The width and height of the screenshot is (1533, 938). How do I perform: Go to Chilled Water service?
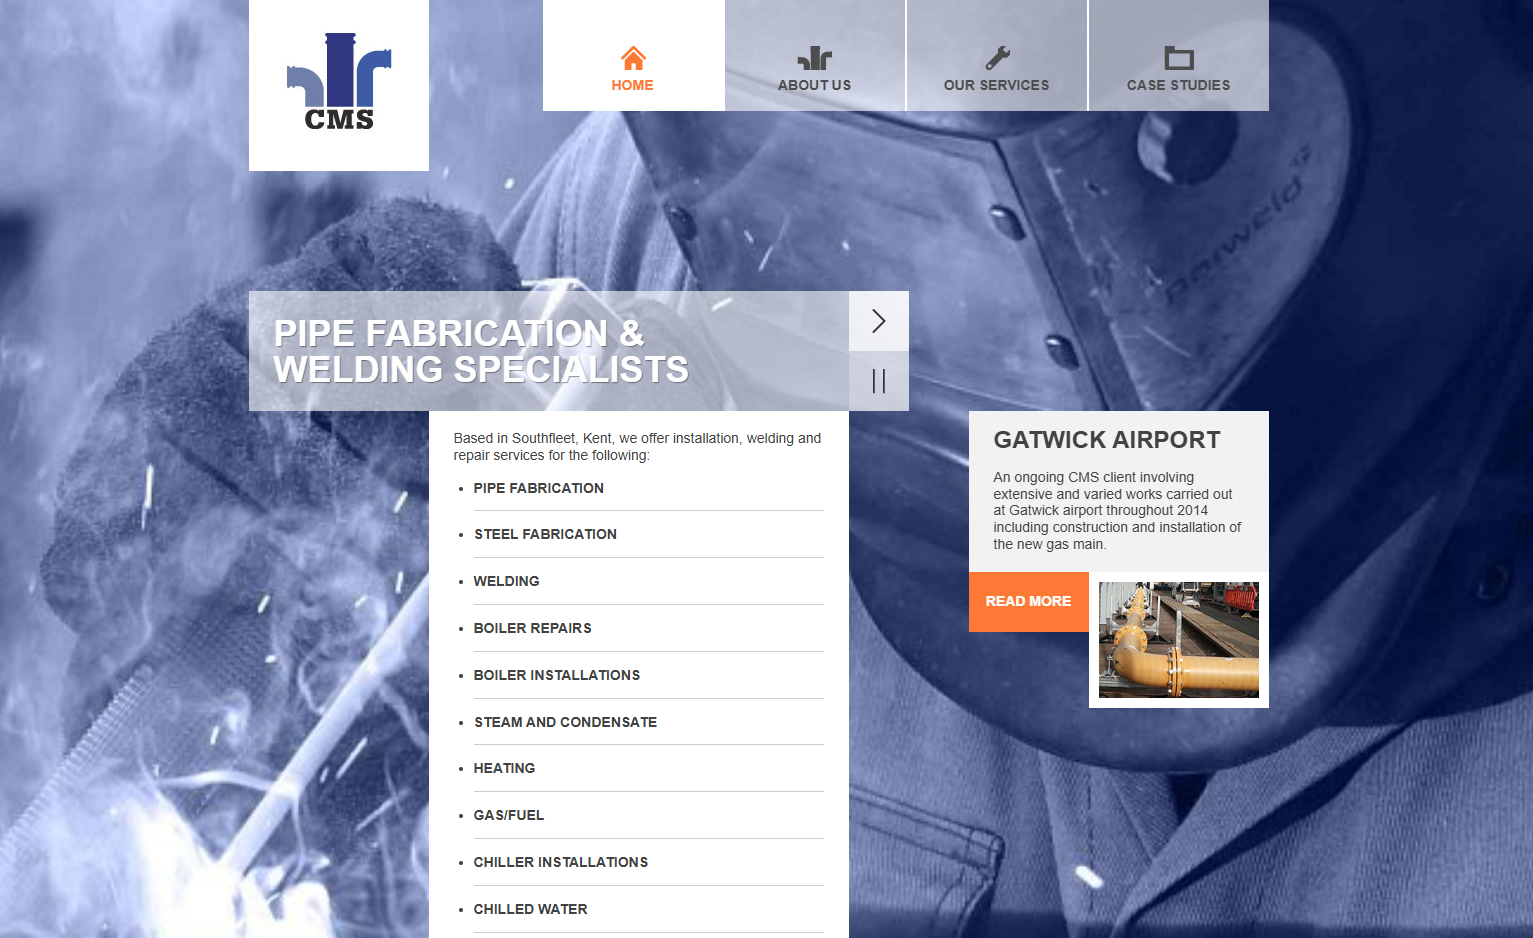(530, 909)
